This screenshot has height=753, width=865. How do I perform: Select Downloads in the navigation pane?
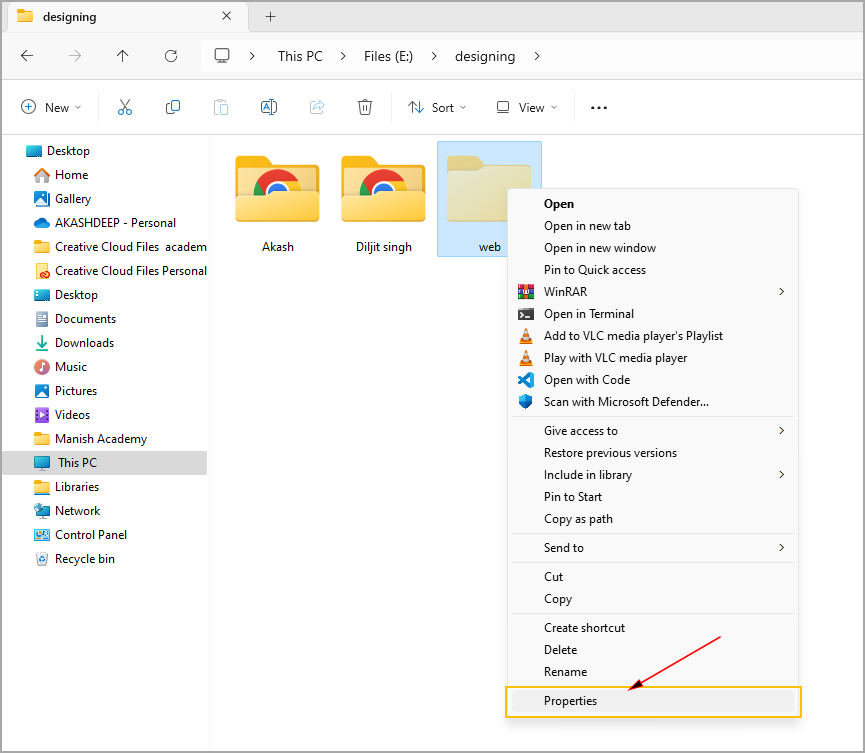tap(84, 343)
